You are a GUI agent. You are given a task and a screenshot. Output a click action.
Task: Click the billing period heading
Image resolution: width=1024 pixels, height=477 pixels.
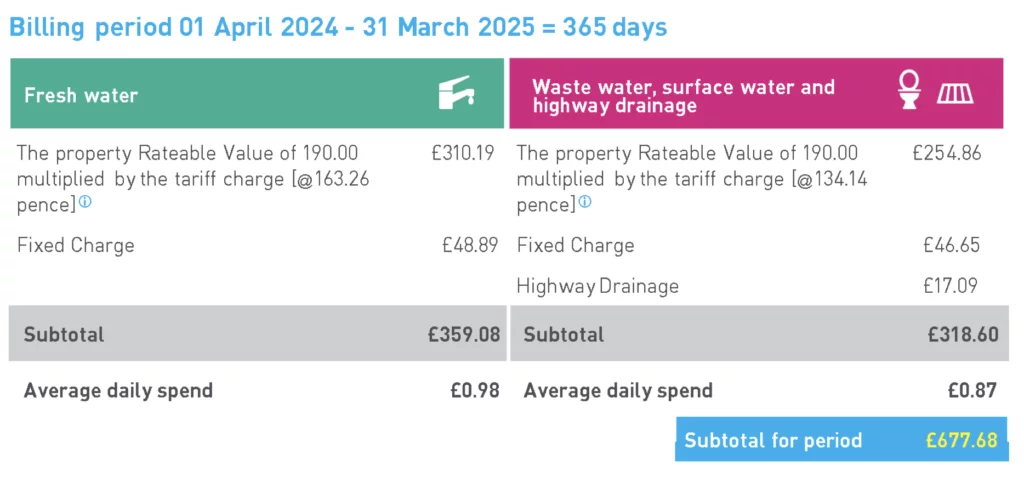[338, 28]
